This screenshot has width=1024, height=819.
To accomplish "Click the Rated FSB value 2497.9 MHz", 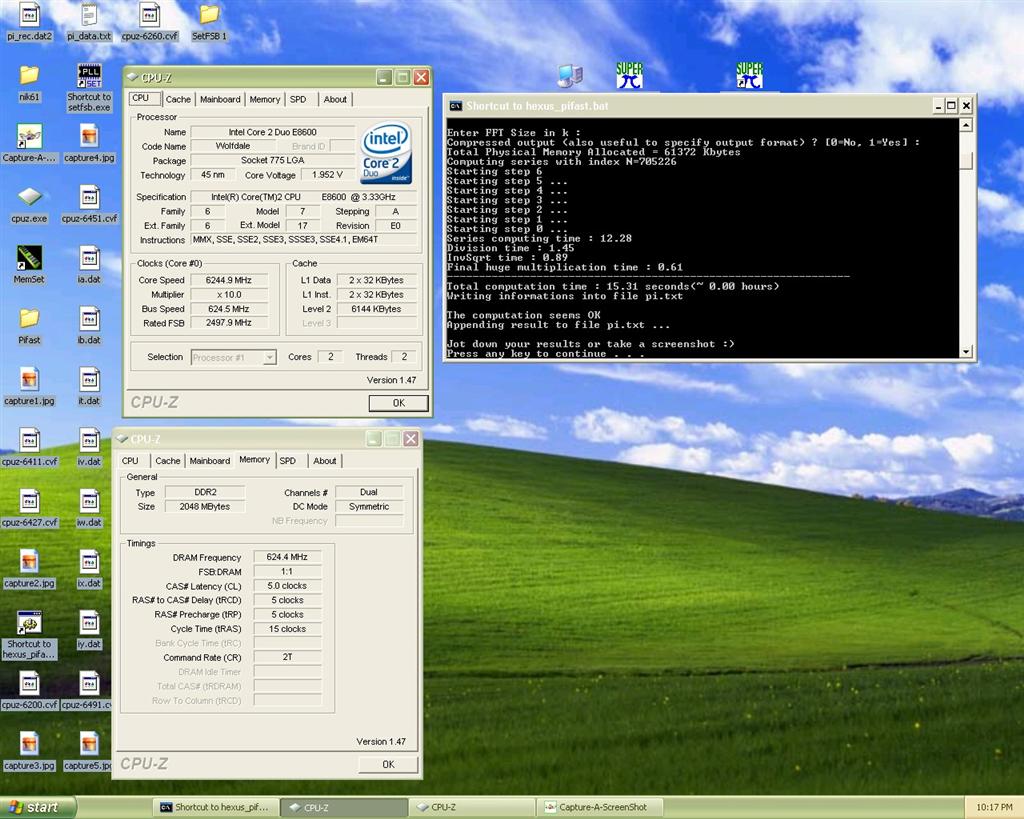I will click(229, 323).
